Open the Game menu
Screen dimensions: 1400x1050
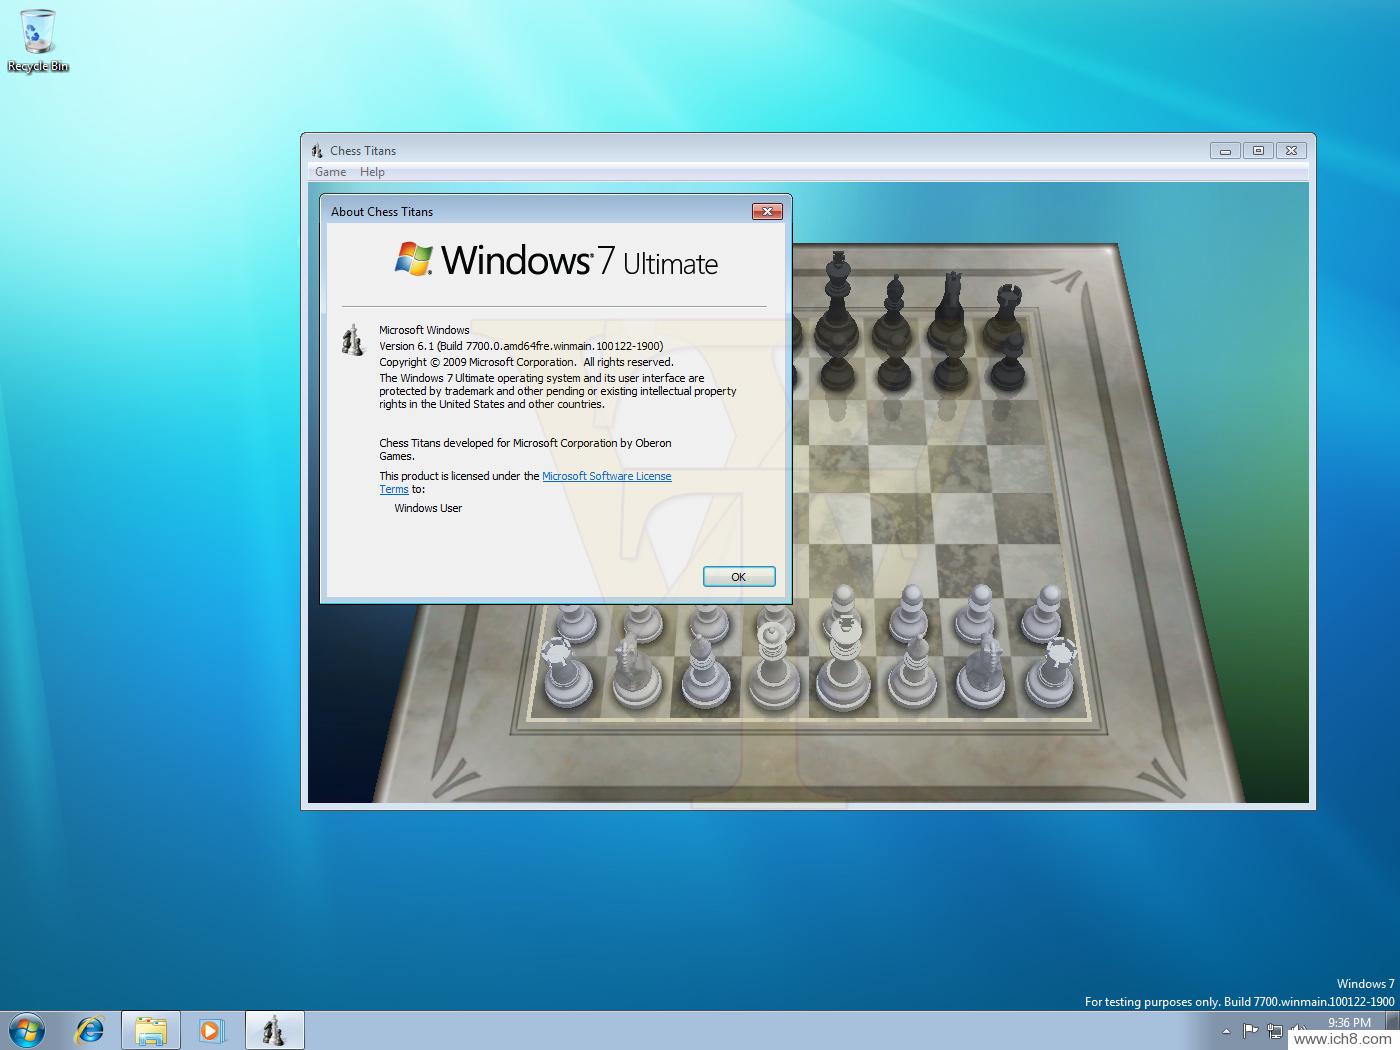(x=330, y=172)
